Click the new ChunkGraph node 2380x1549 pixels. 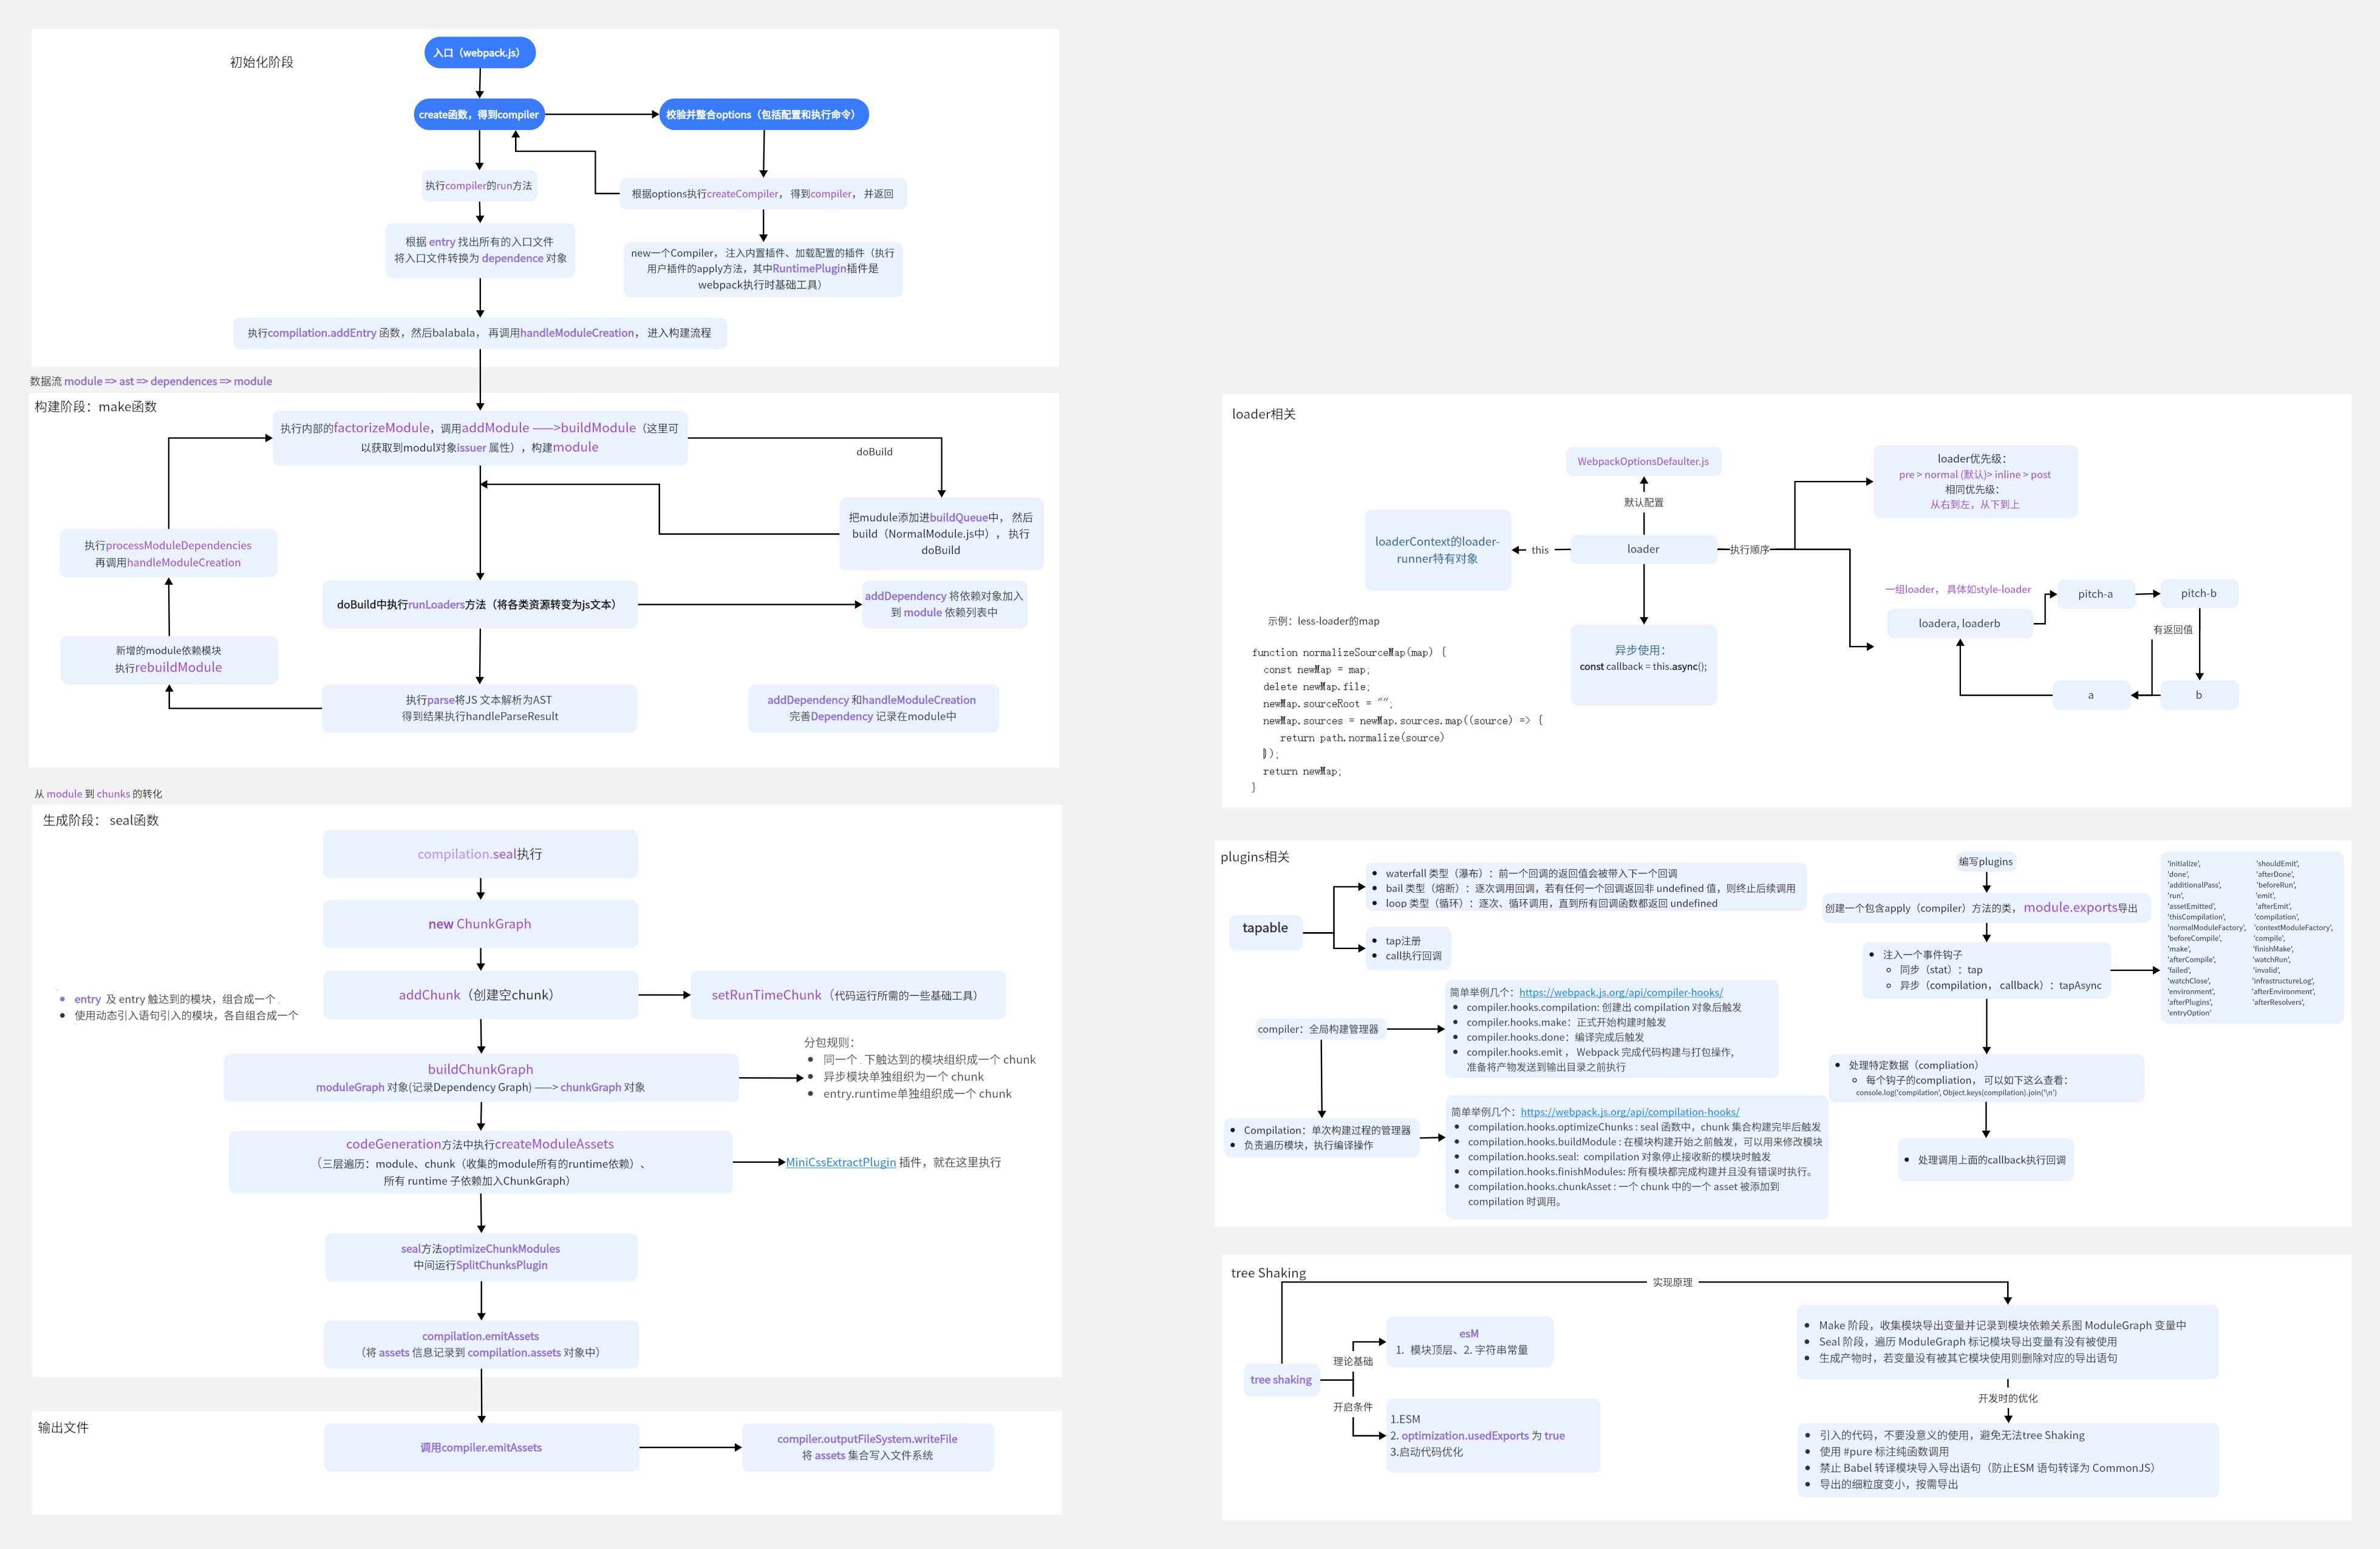(x=480, y=924)
